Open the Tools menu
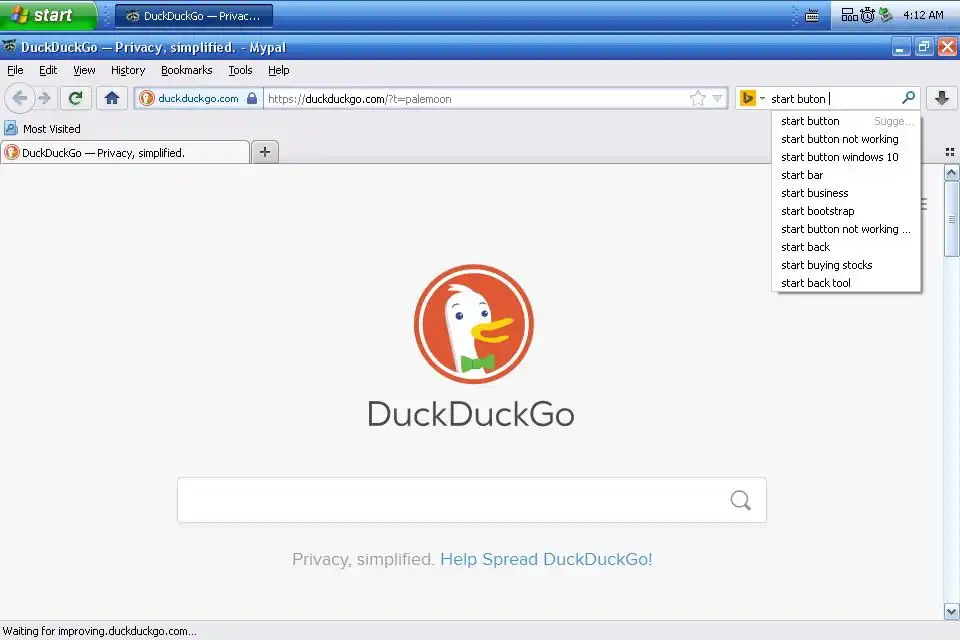The image size is (960, 640). tap(240, 70)
